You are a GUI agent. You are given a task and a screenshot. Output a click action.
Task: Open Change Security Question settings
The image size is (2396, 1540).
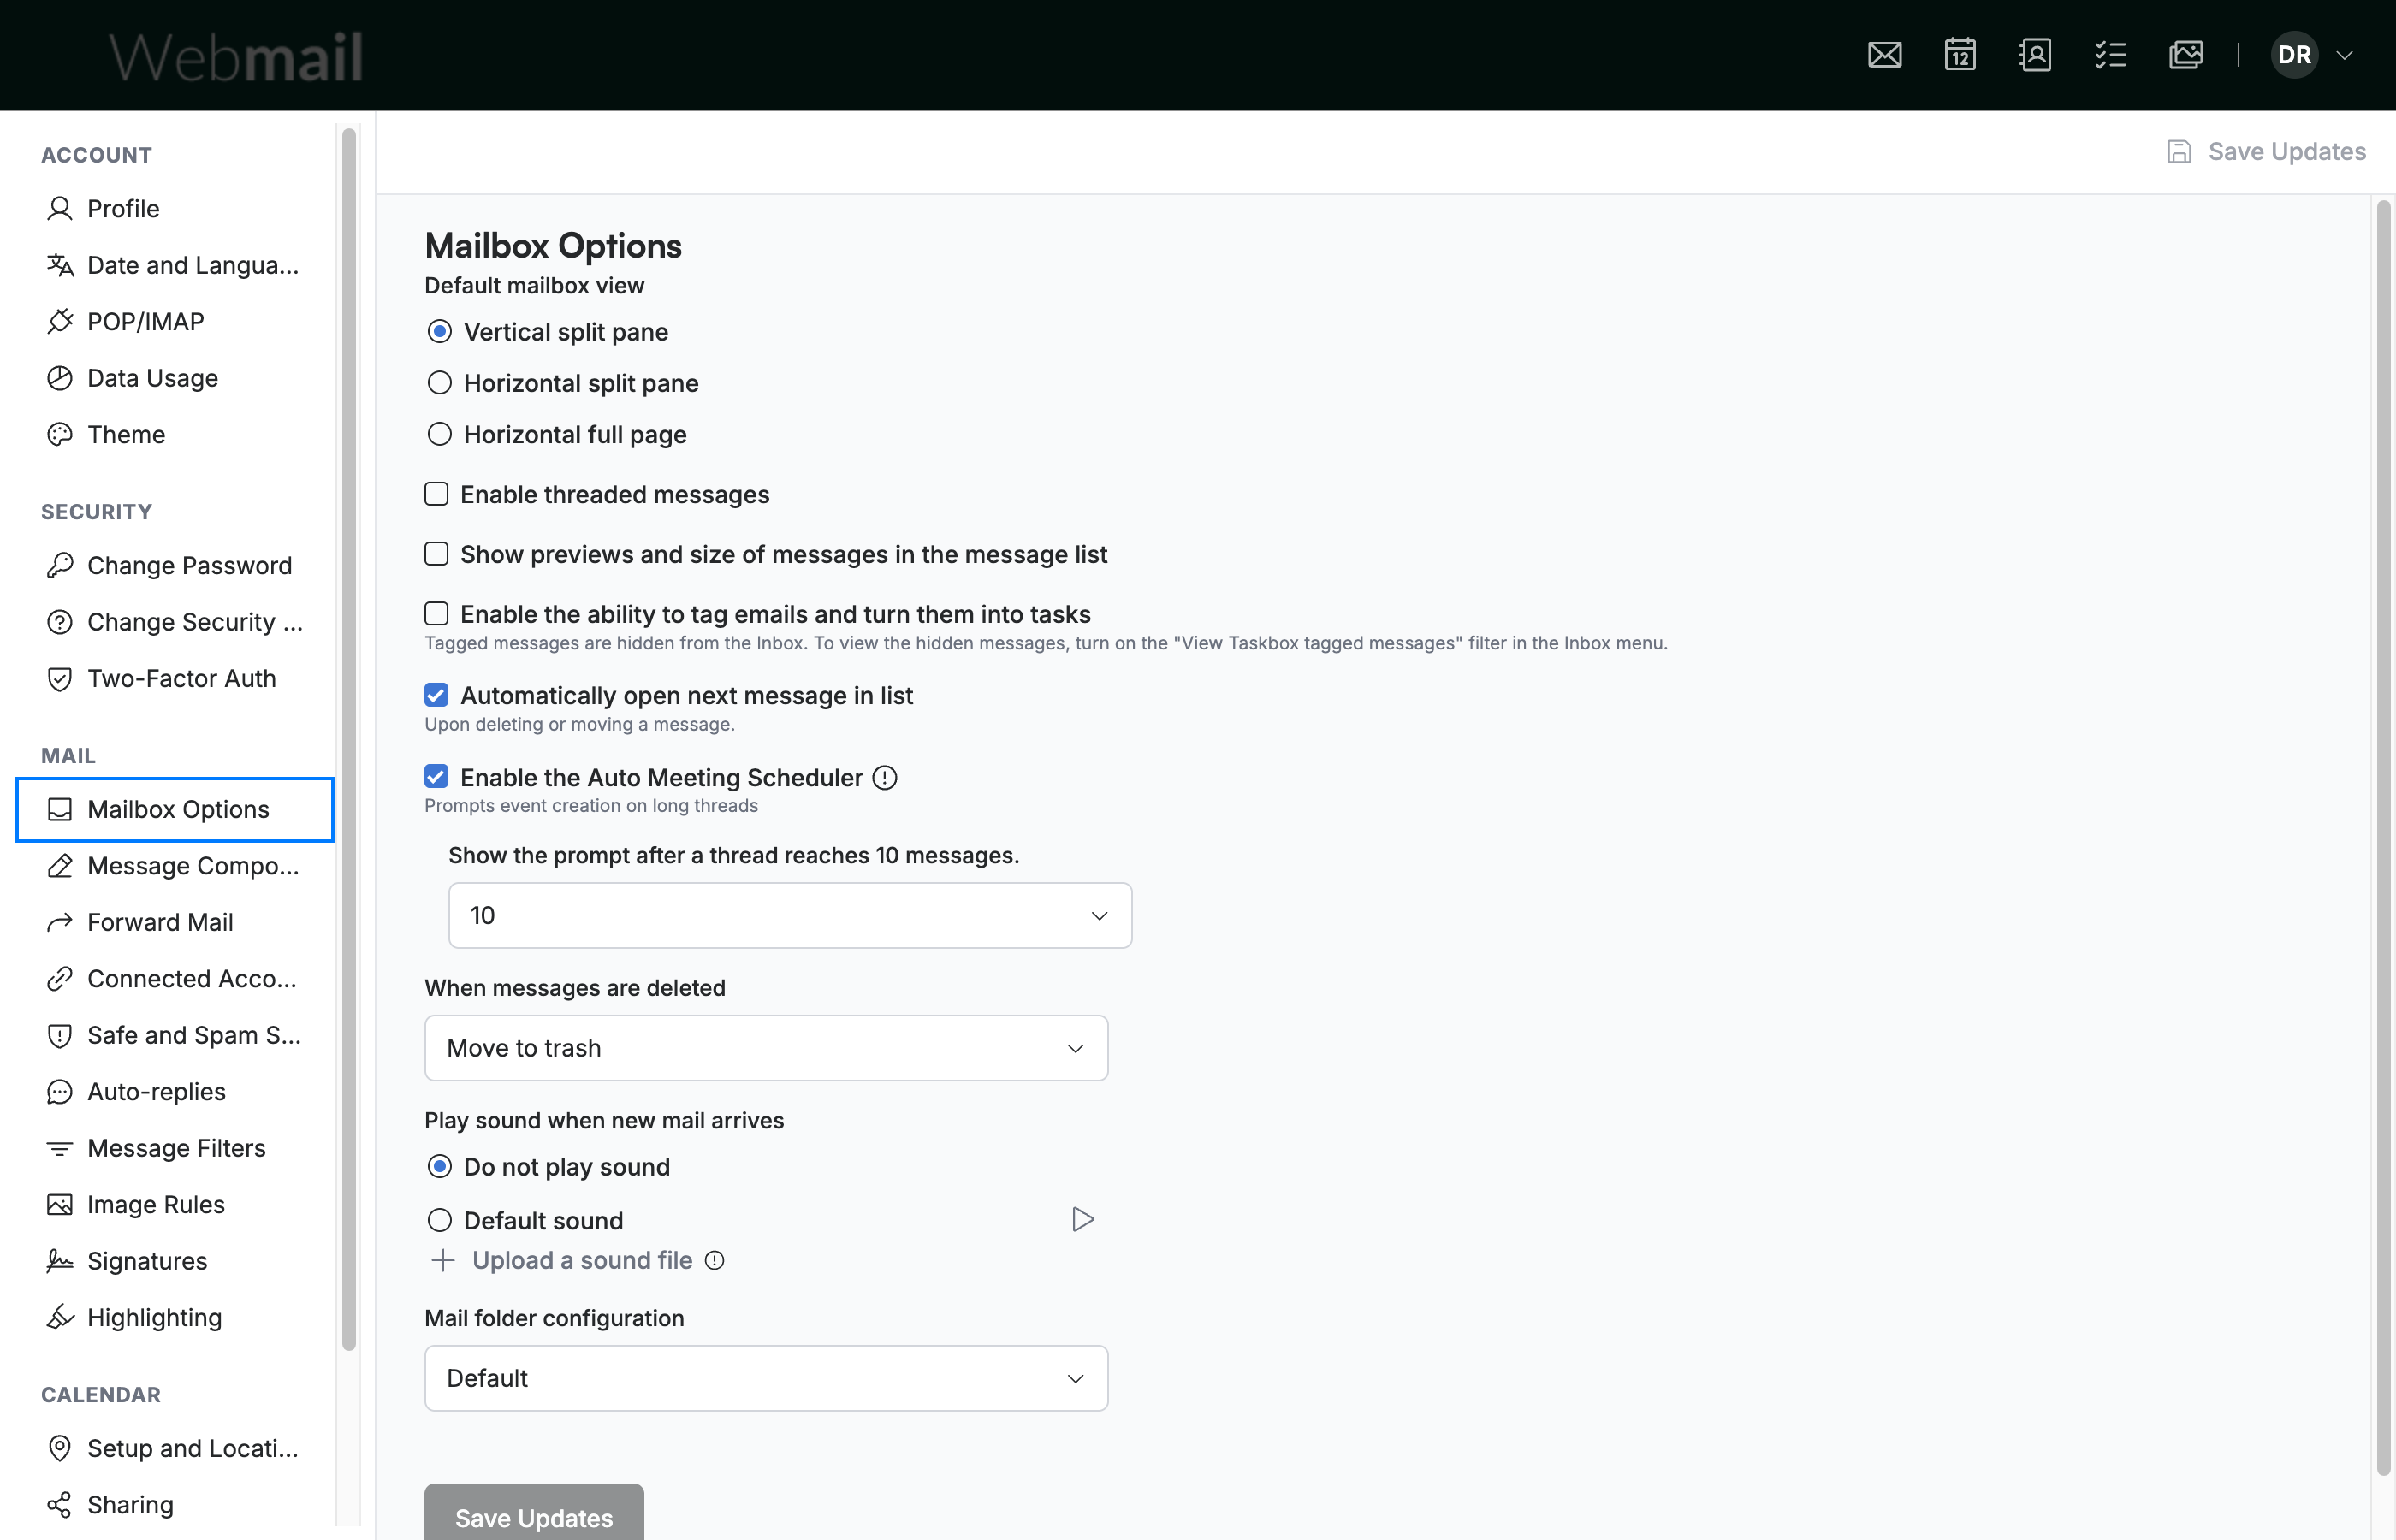[x=175, y=622]
